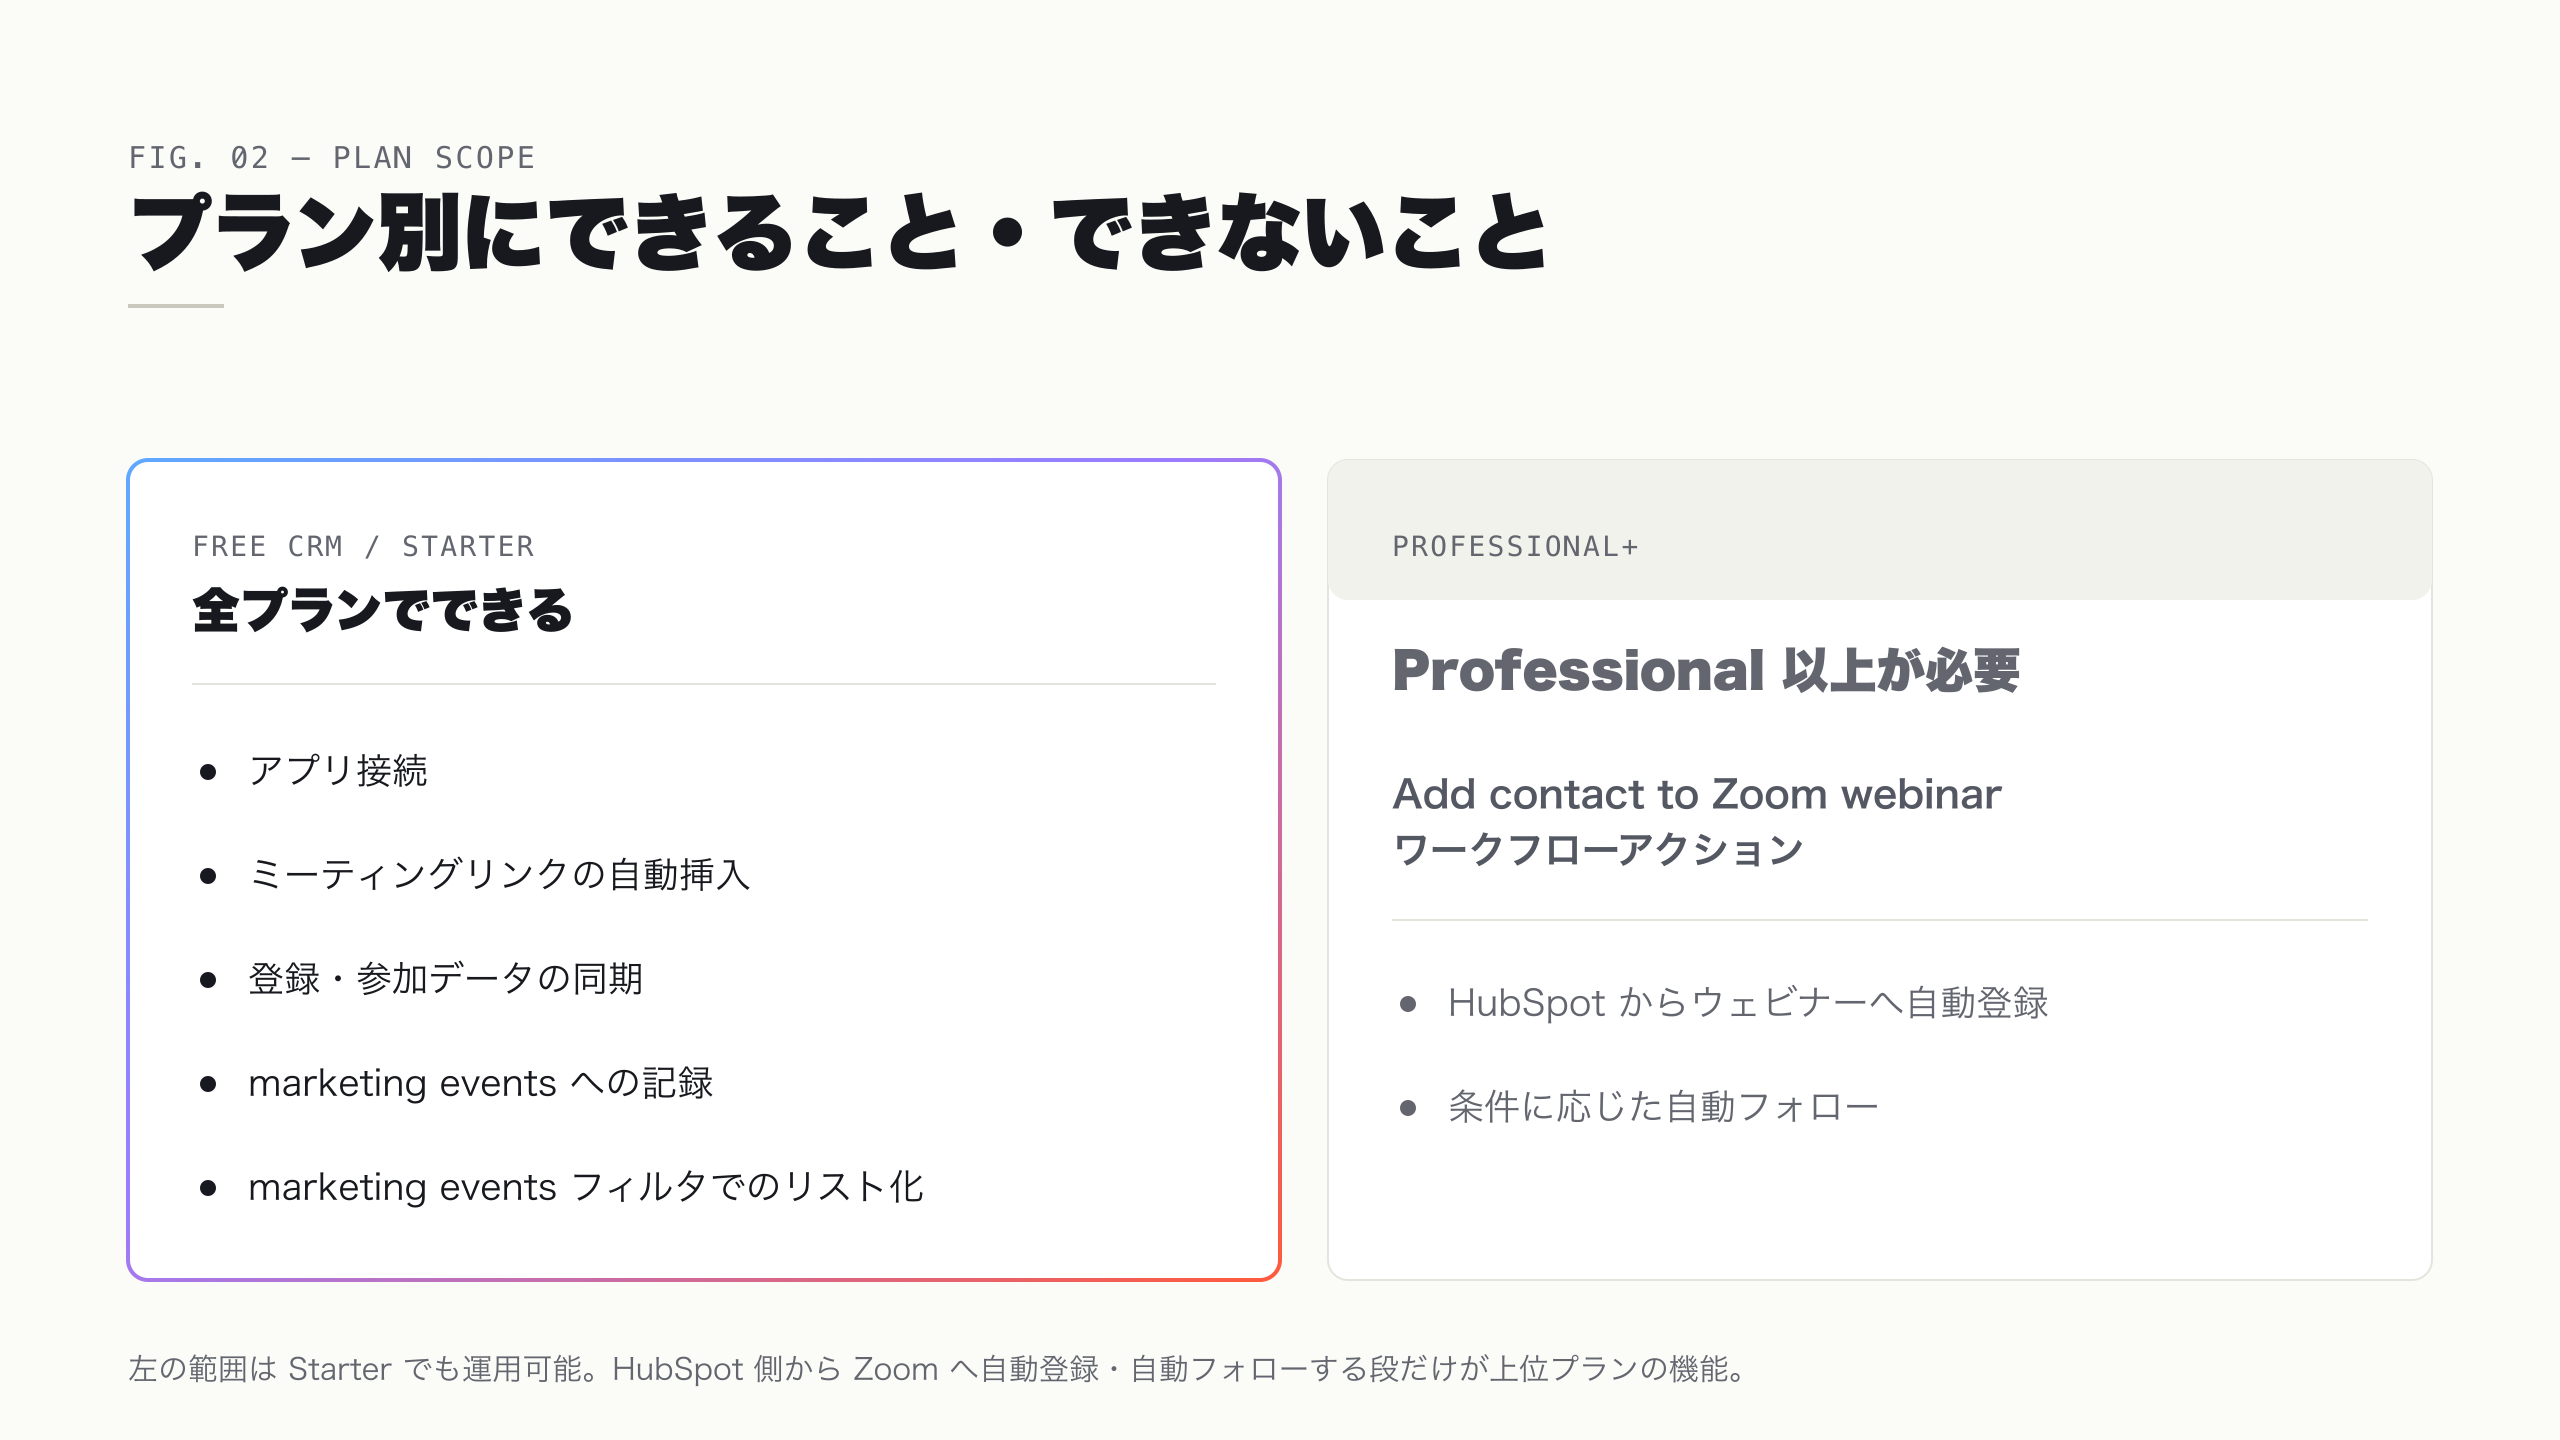Click the bullet ミーティングリンクの自動挿入

499,875
